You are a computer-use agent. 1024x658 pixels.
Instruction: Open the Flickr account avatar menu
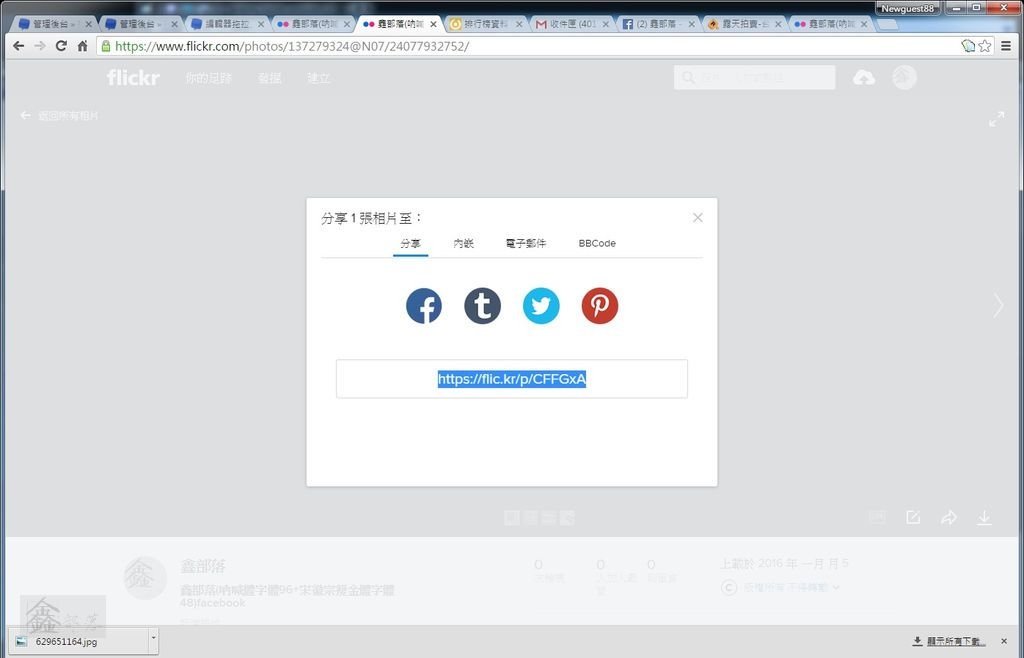click(x=904, y=78)
